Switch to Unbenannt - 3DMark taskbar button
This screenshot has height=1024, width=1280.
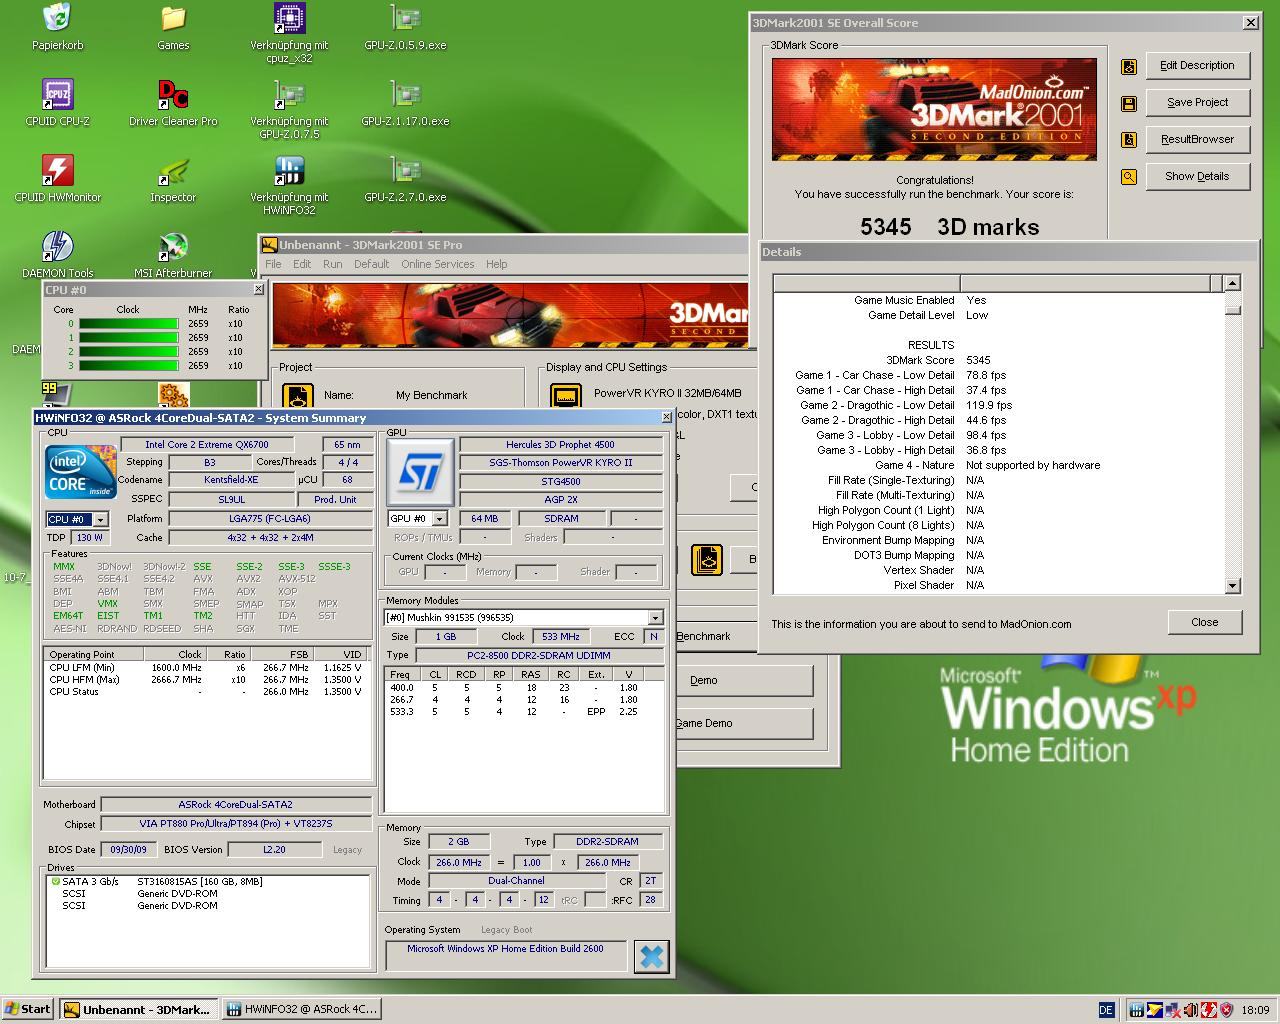coord(137,1010)
